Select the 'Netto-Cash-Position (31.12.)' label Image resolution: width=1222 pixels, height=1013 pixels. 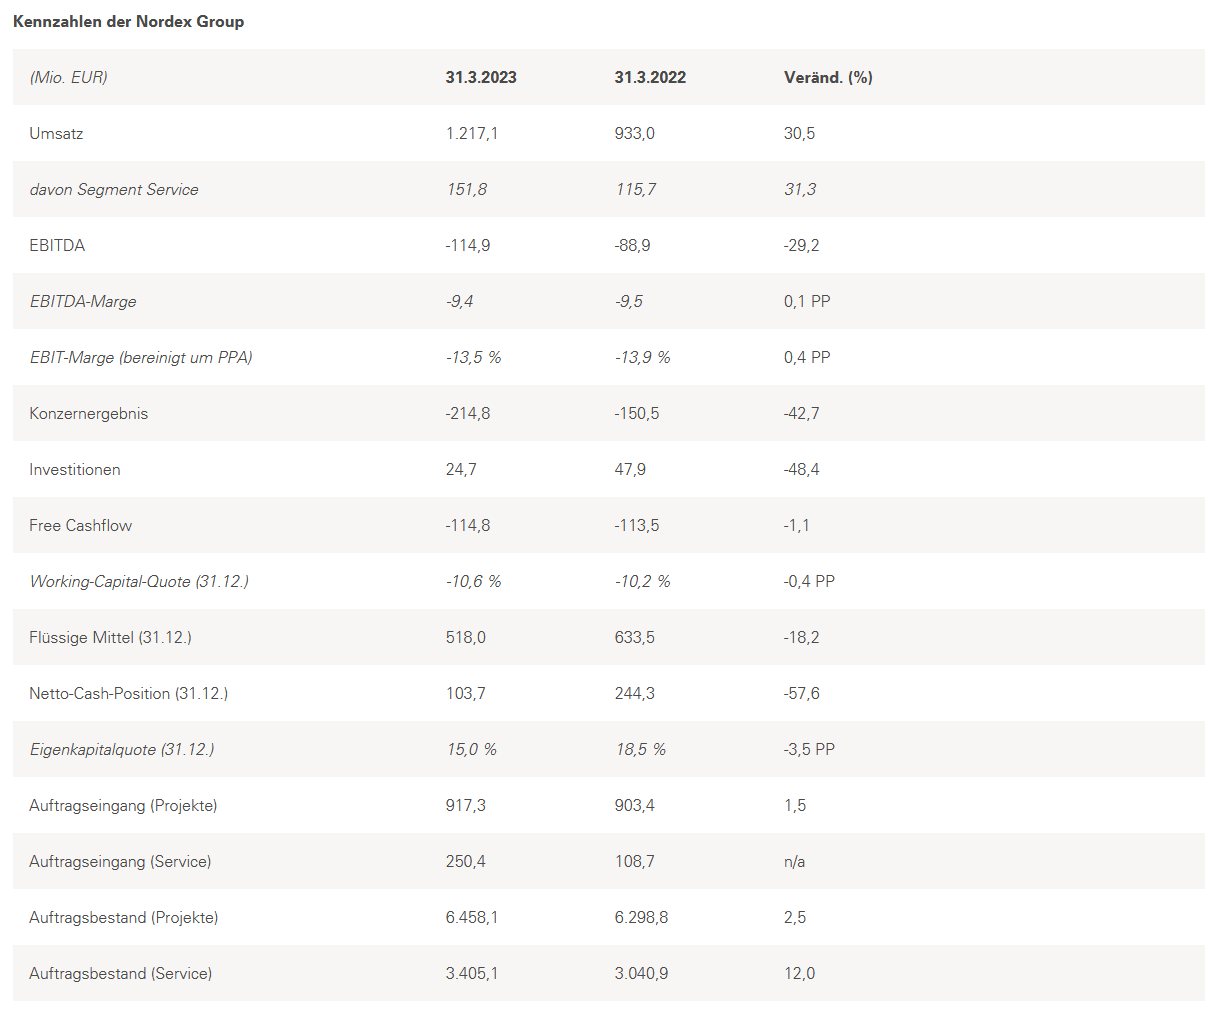pos(128,693)
